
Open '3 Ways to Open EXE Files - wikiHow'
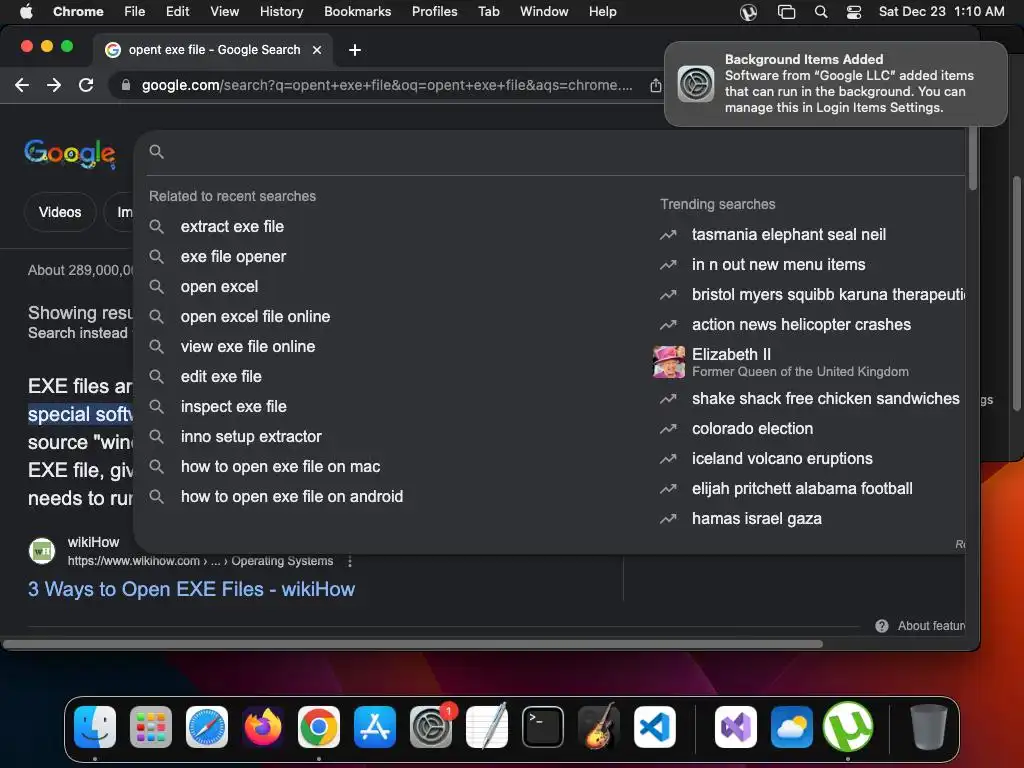(191, 589)
